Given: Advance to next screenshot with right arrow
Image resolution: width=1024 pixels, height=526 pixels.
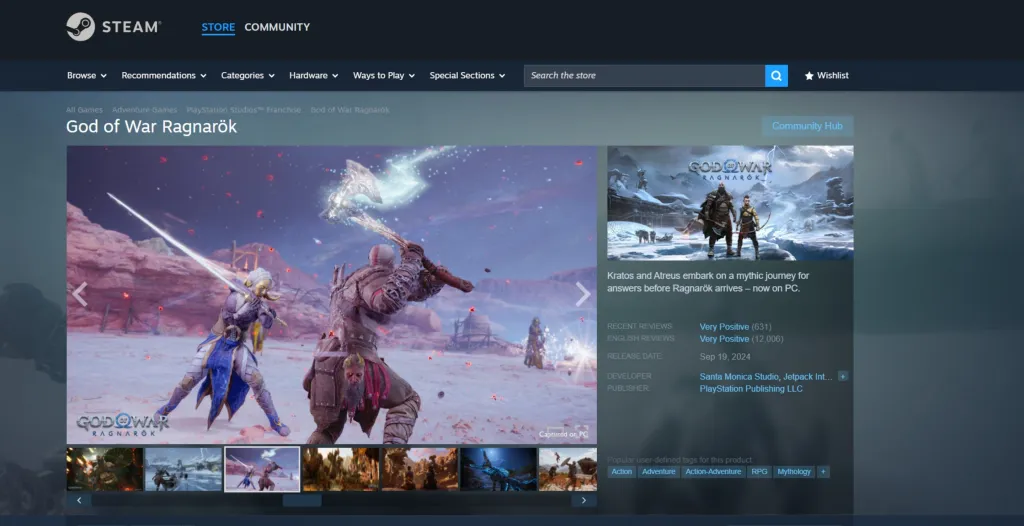Looking at the screenshot, I should pos(583,294).
